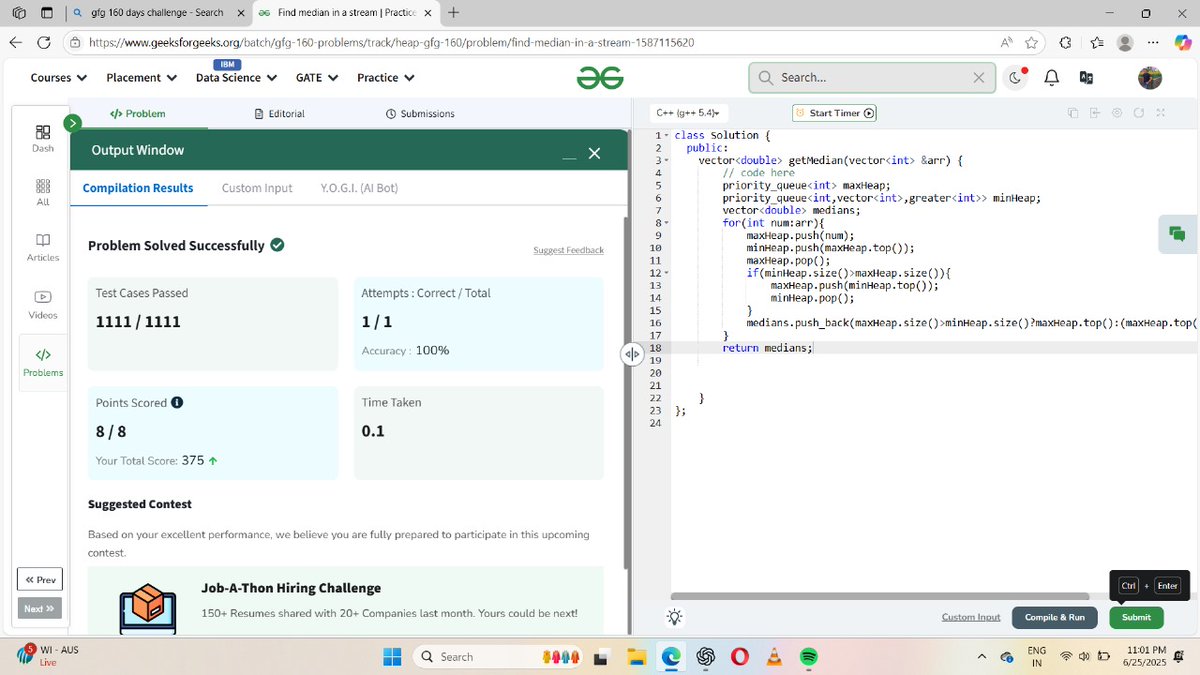Expand the Placement menu
Viewport: 1200px width, 675px height.
click(x=142, y=78)
